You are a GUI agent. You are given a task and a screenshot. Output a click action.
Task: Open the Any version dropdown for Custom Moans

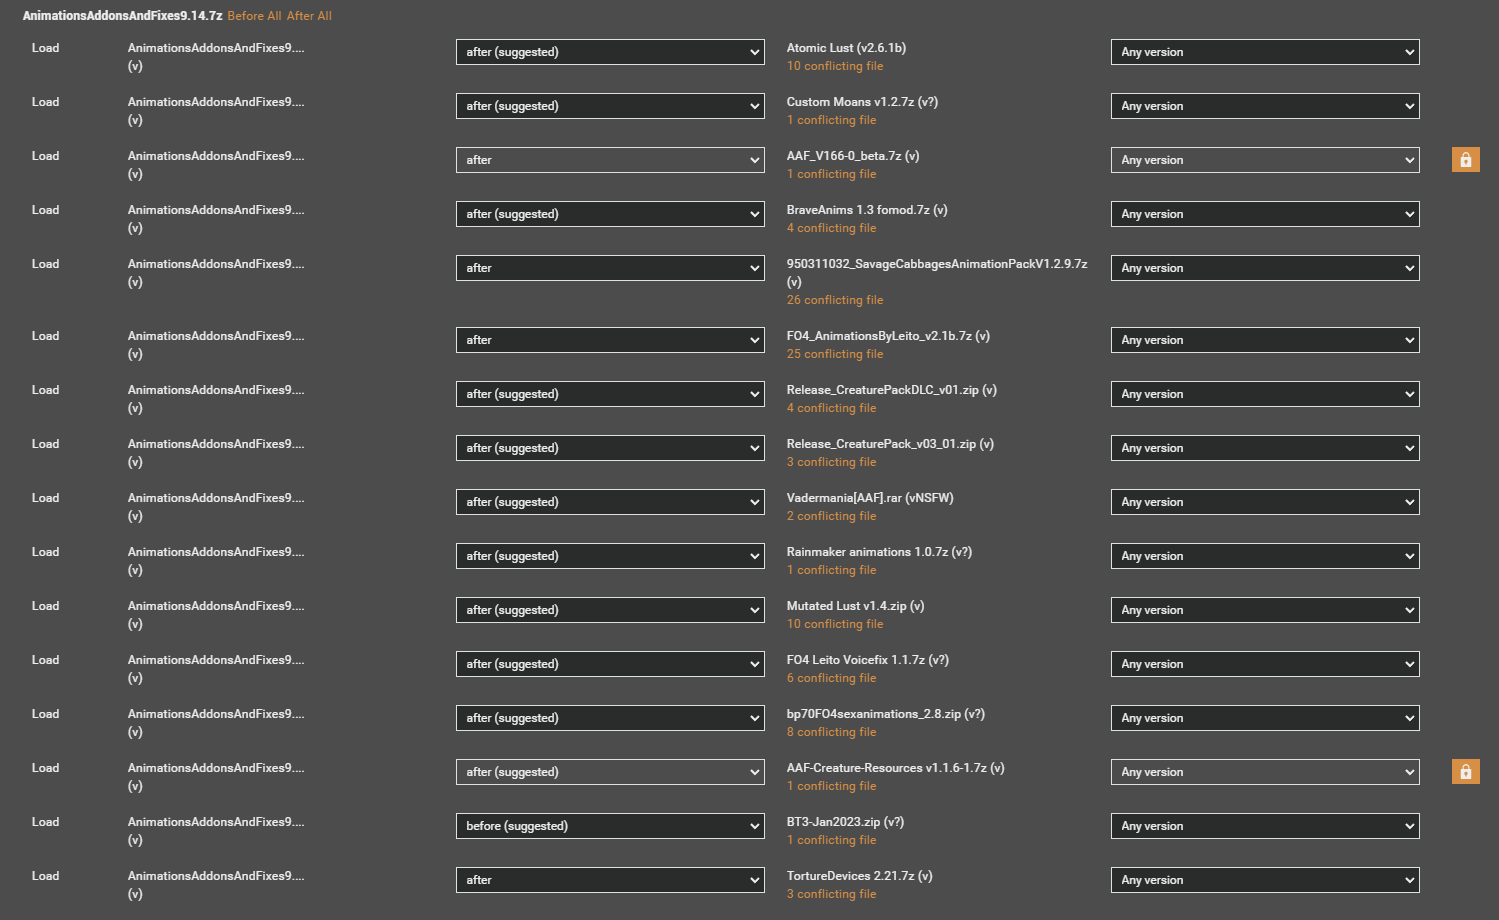1264,105
